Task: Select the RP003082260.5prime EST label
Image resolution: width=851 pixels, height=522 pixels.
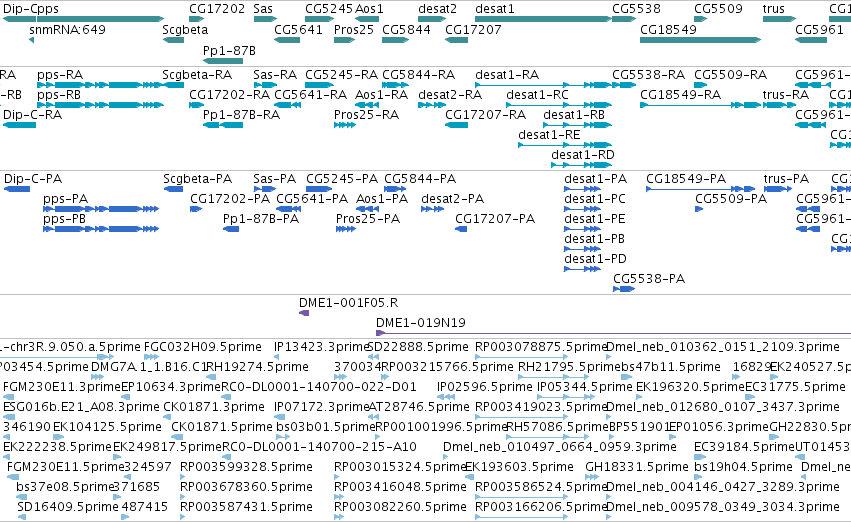Action: click(x=400, y=507)
